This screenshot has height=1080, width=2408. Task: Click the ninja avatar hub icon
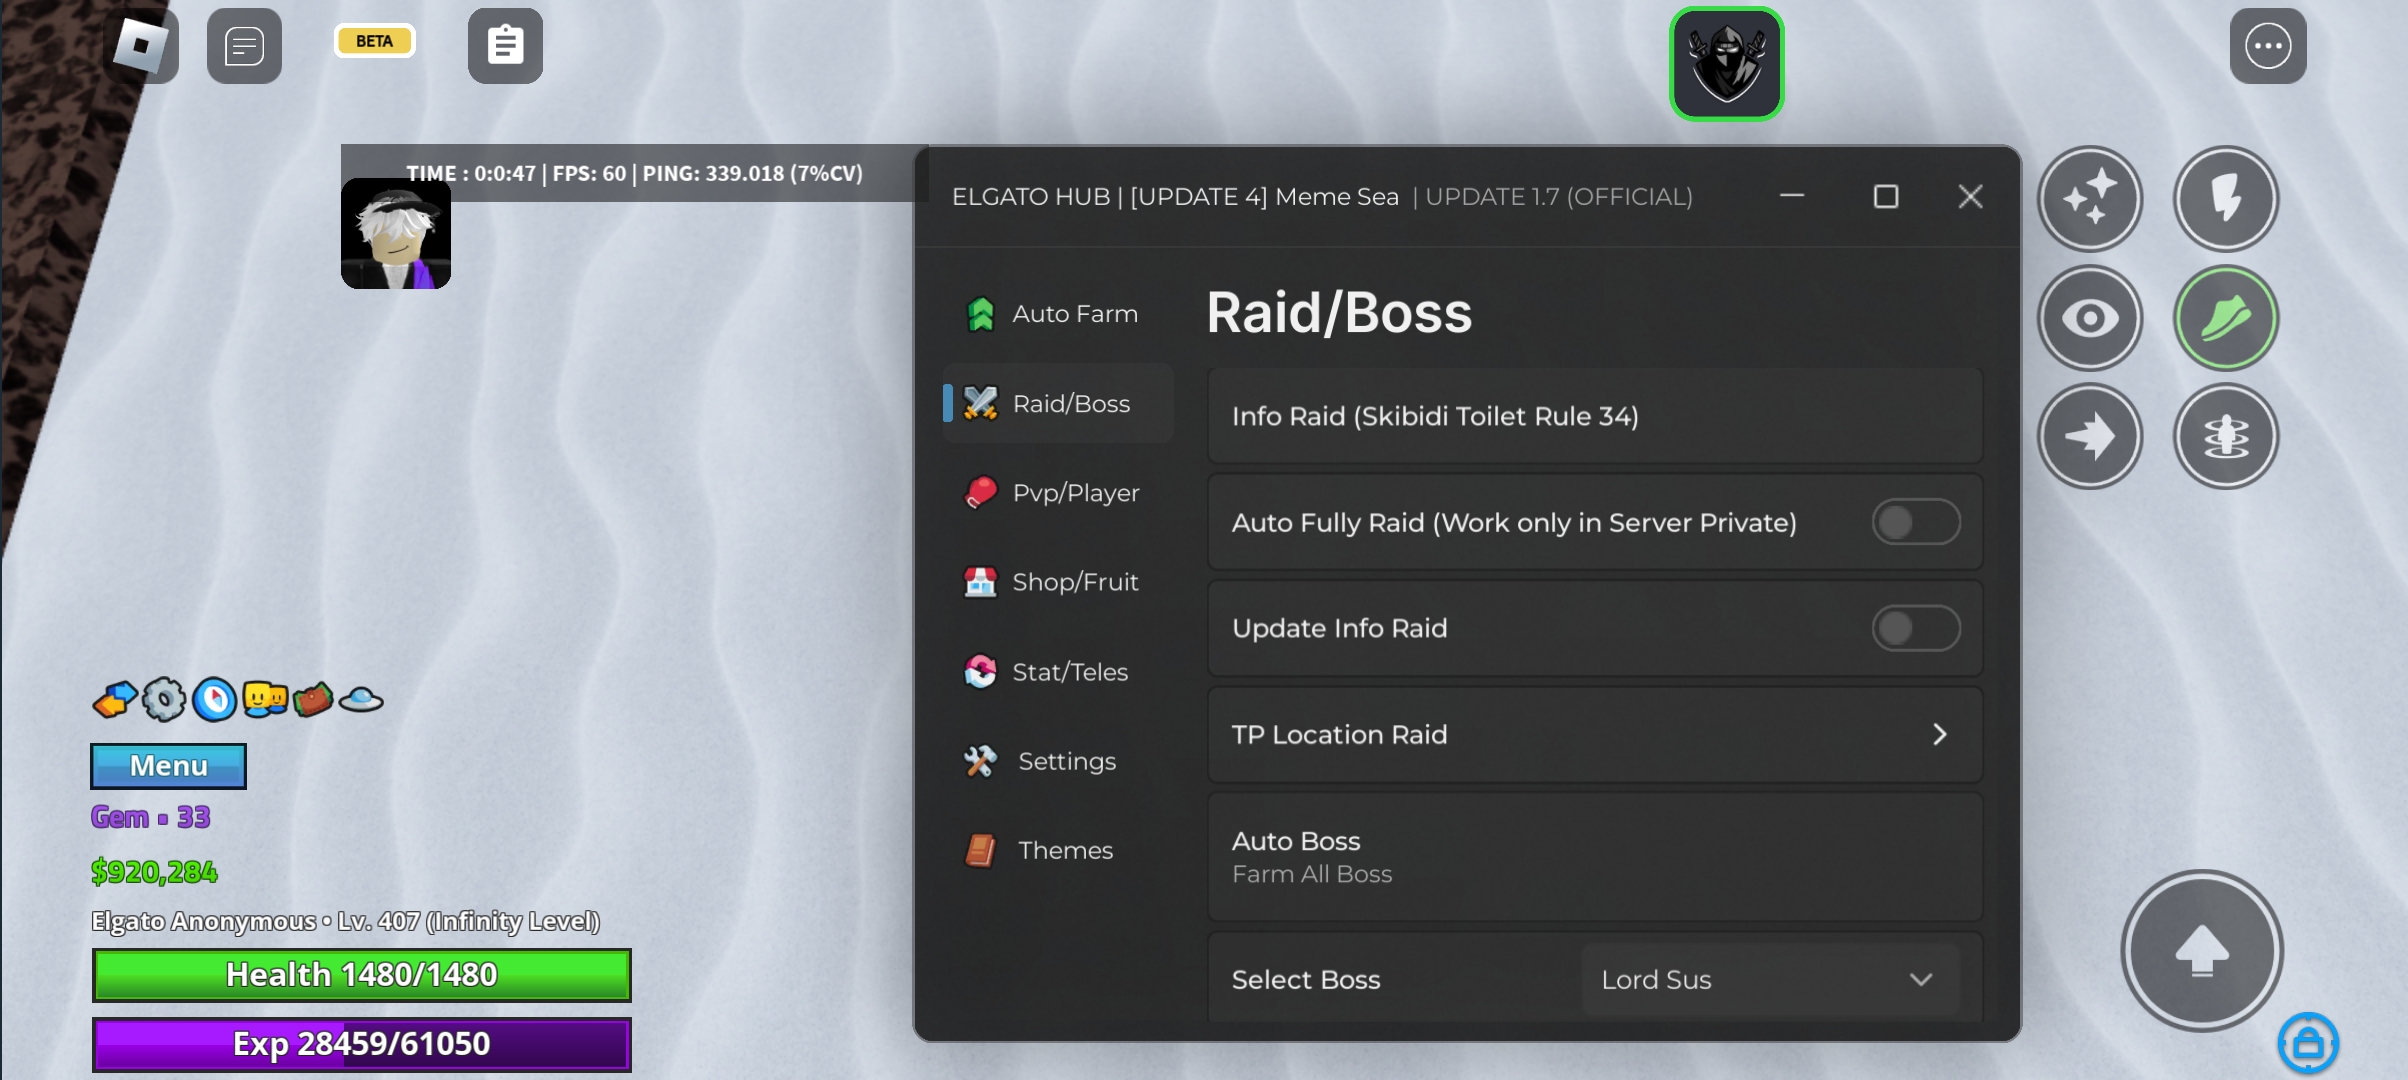pyautogui.click(x=1726, y=64)
